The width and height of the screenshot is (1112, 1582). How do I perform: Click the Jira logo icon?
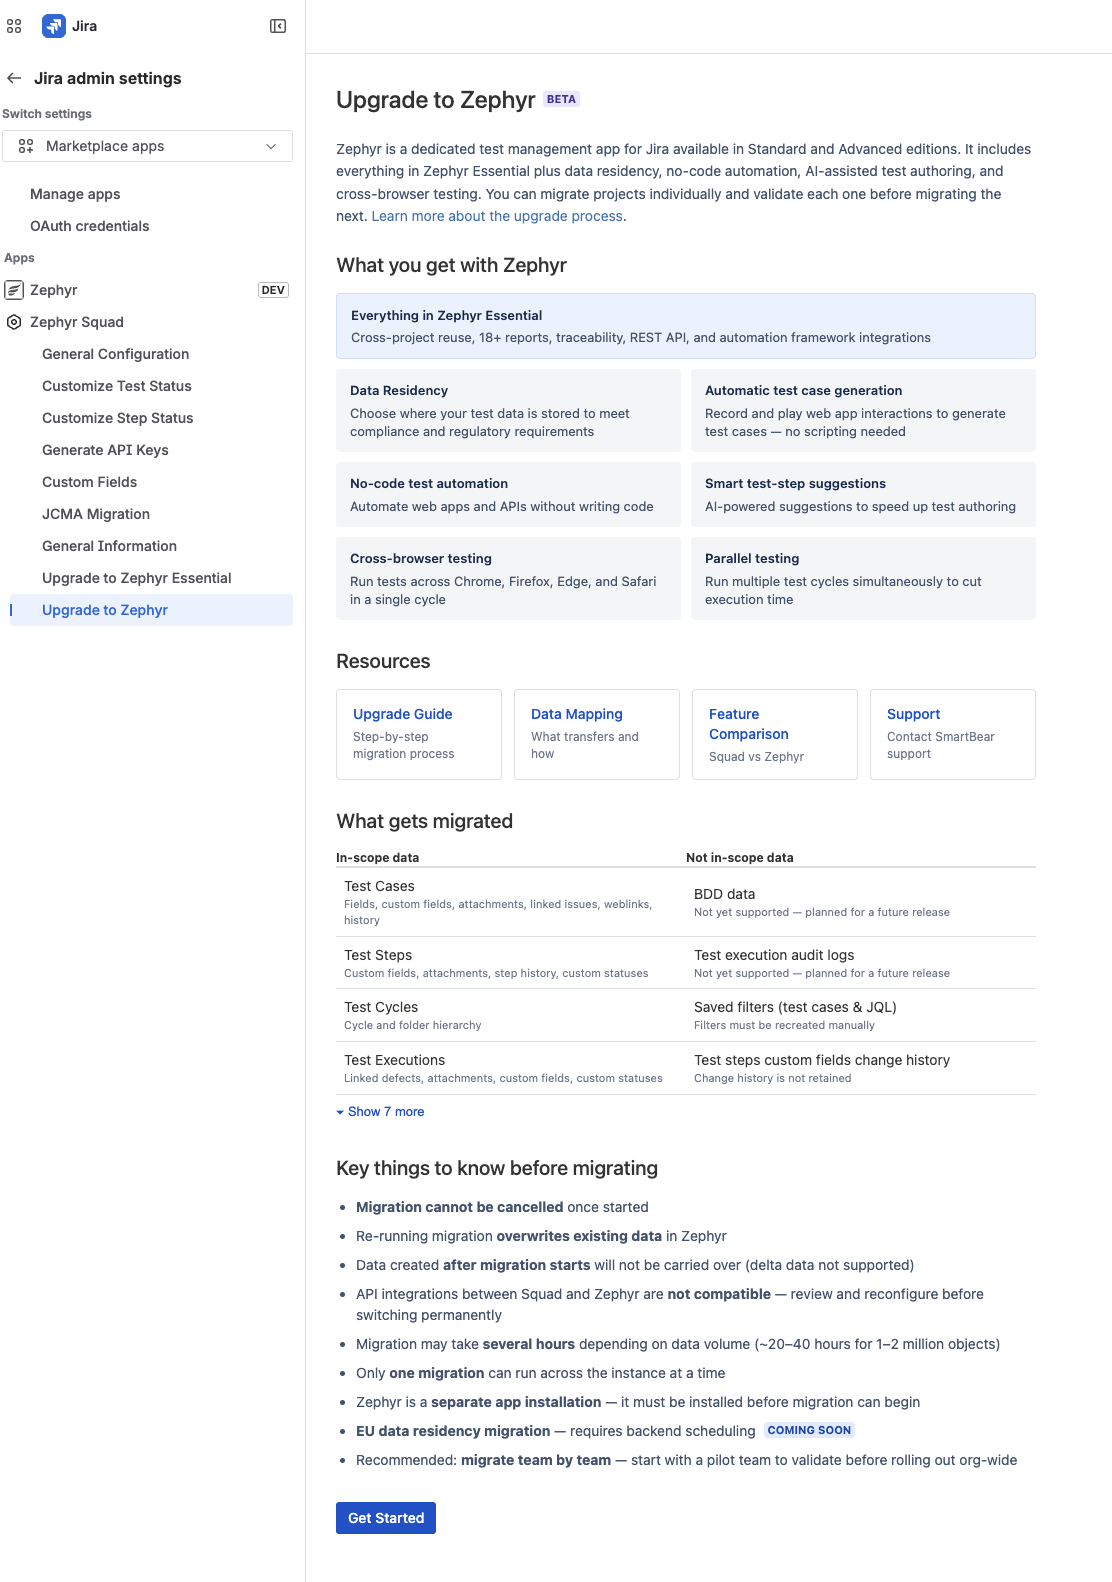pos(54,26)
